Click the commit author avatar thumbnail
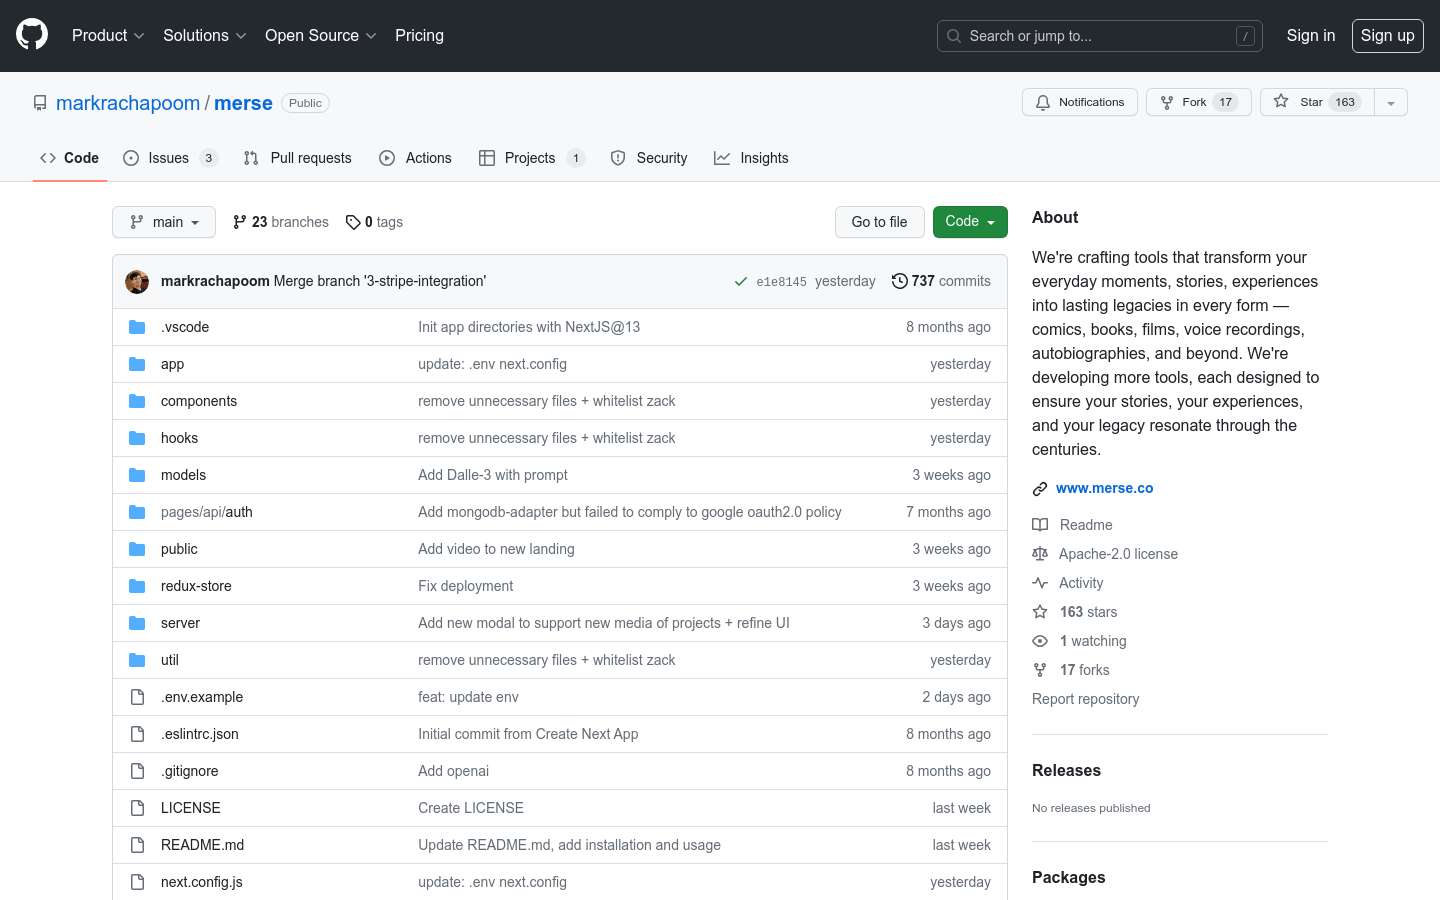The height and width of the screenshot is (900, 1440). point(137,282)
